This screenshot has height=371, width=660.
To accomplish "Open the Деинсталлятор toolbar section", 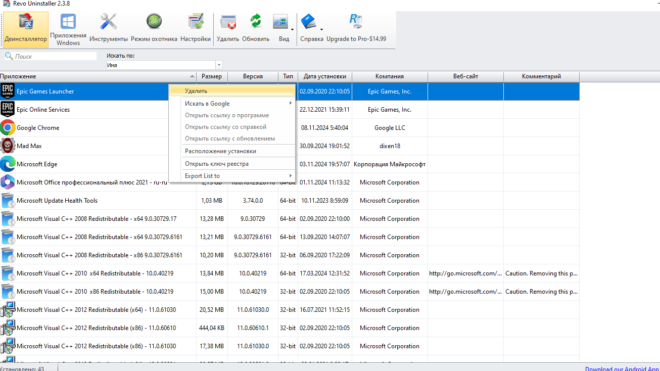I will pos(25,29).
